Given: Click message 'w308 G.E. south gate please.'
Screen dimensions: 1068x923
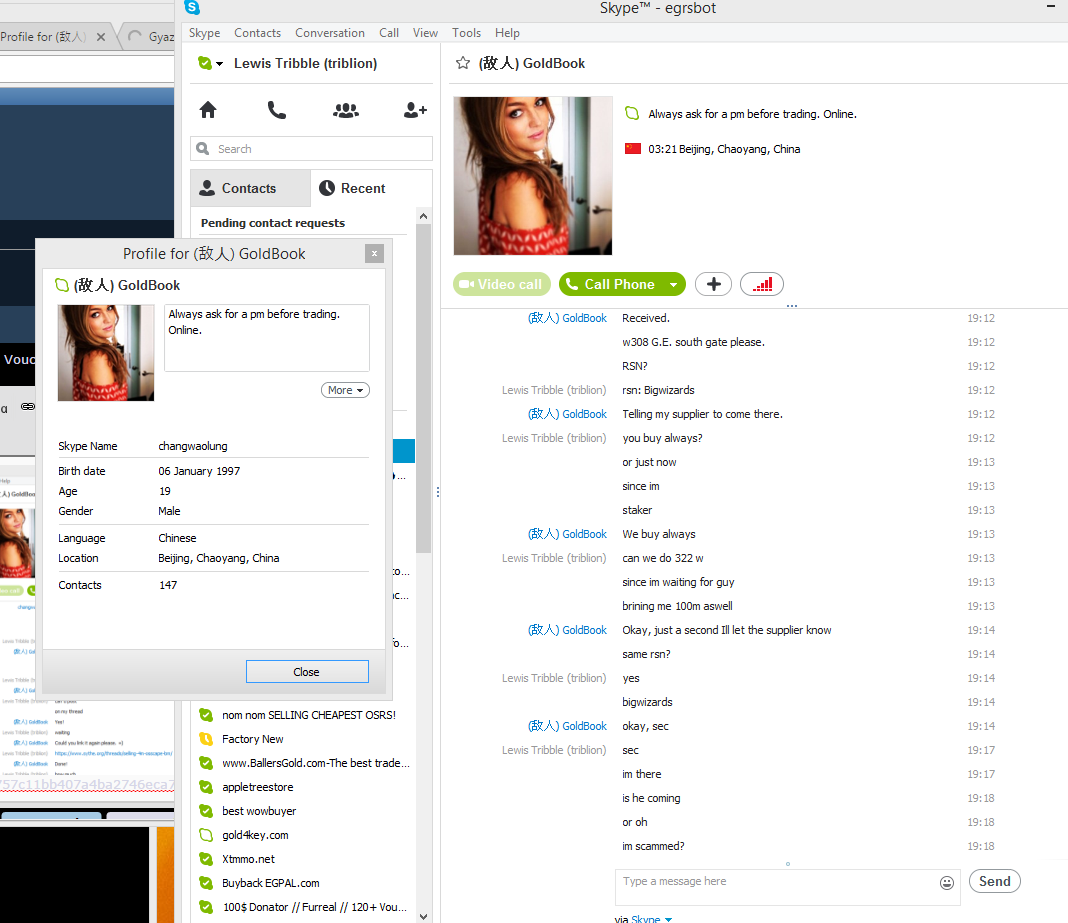Looking at the screenshot, I should pos(693,342).
